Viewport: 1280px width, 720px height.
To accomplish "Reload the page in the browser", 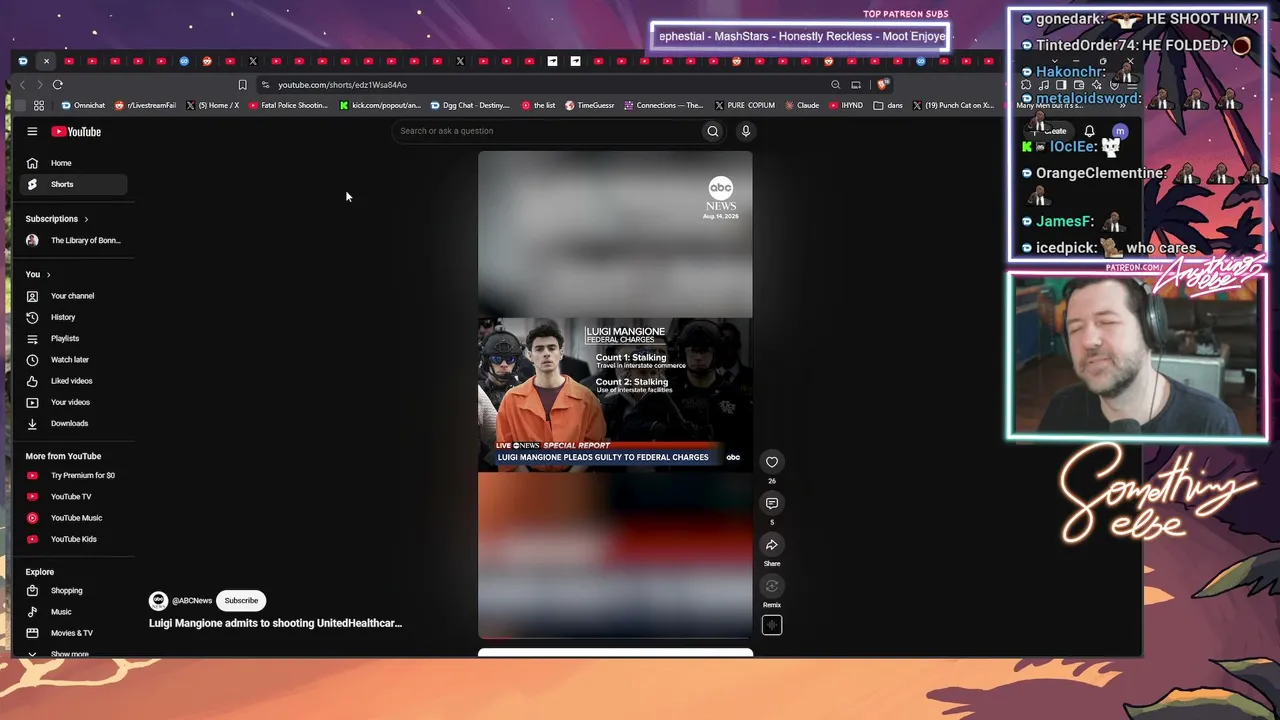I will coord(58,85).
